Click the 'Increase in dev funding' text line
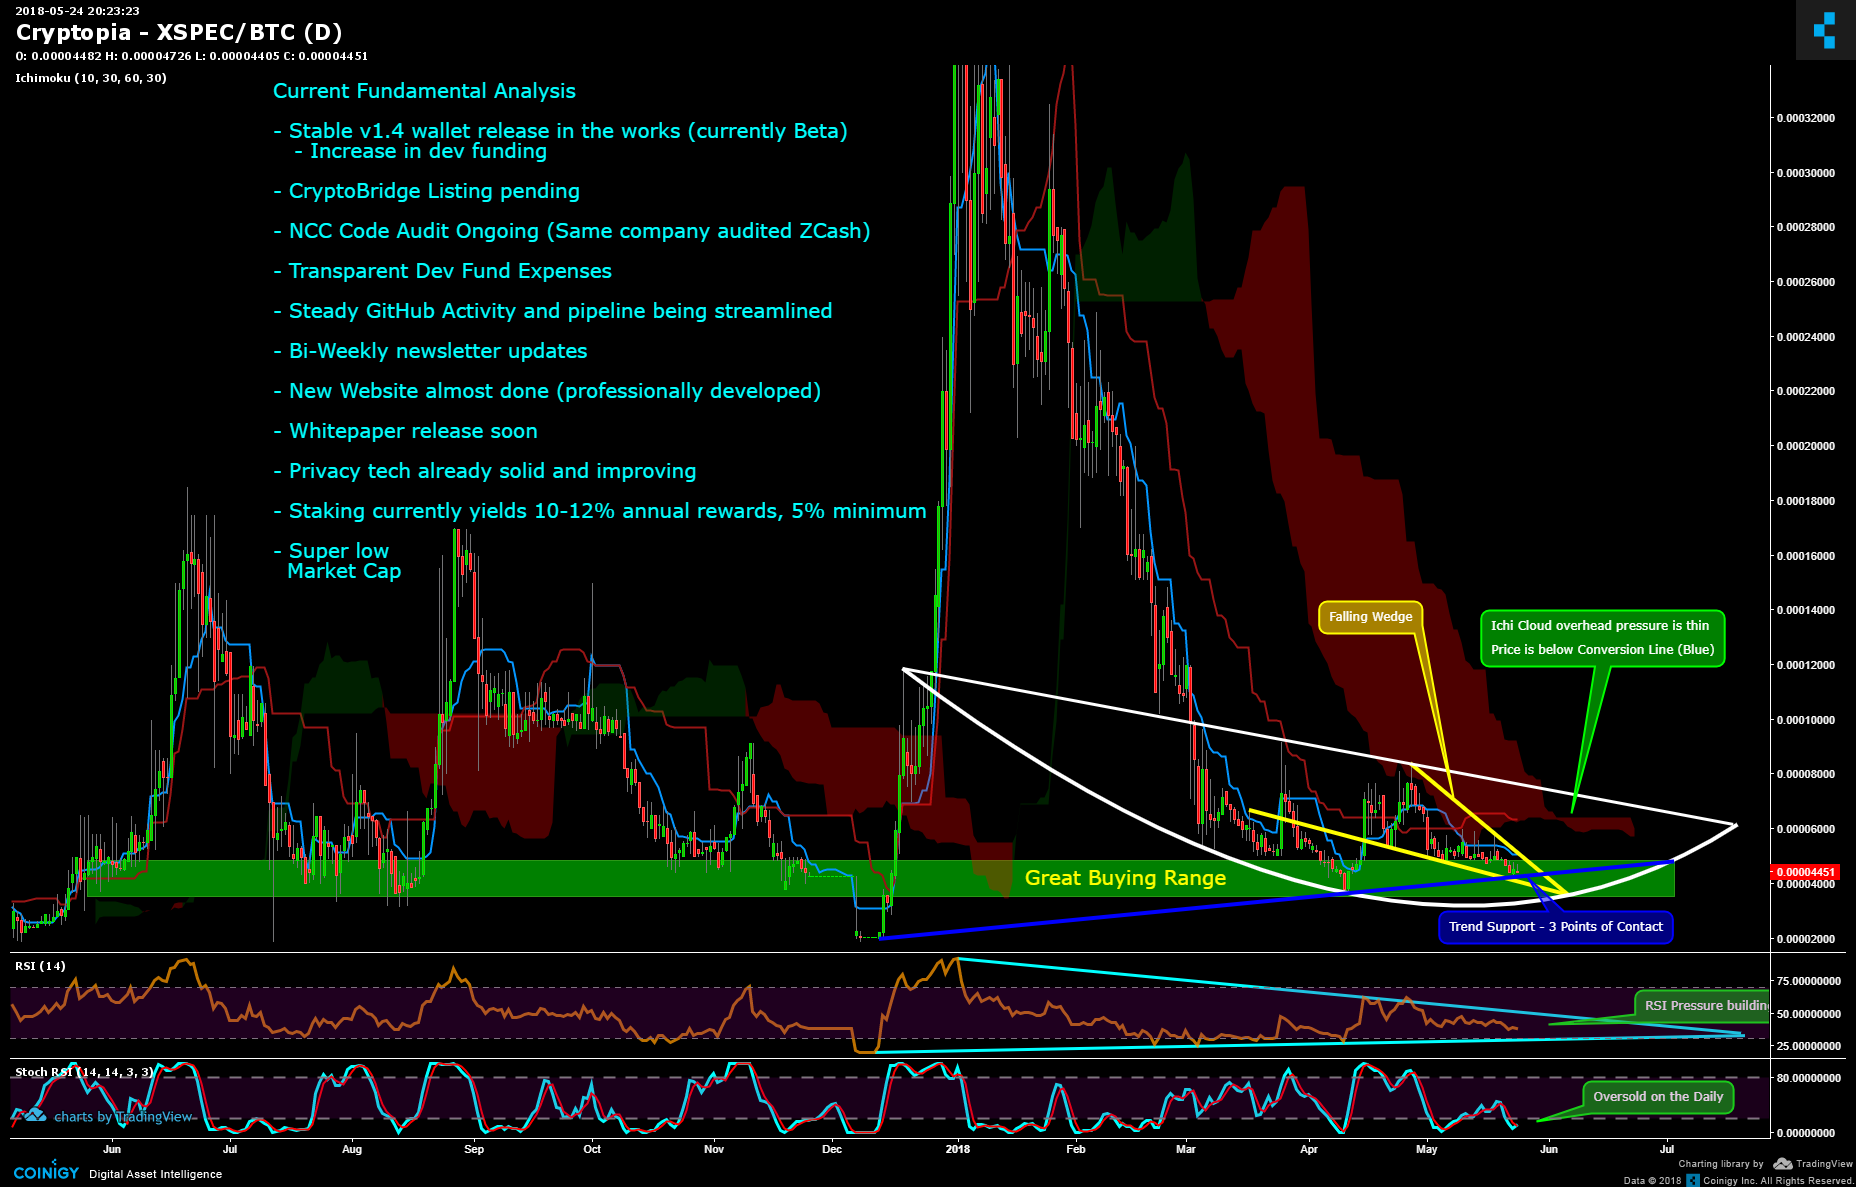This screenshot has height=1187, width=1856. 421,151
